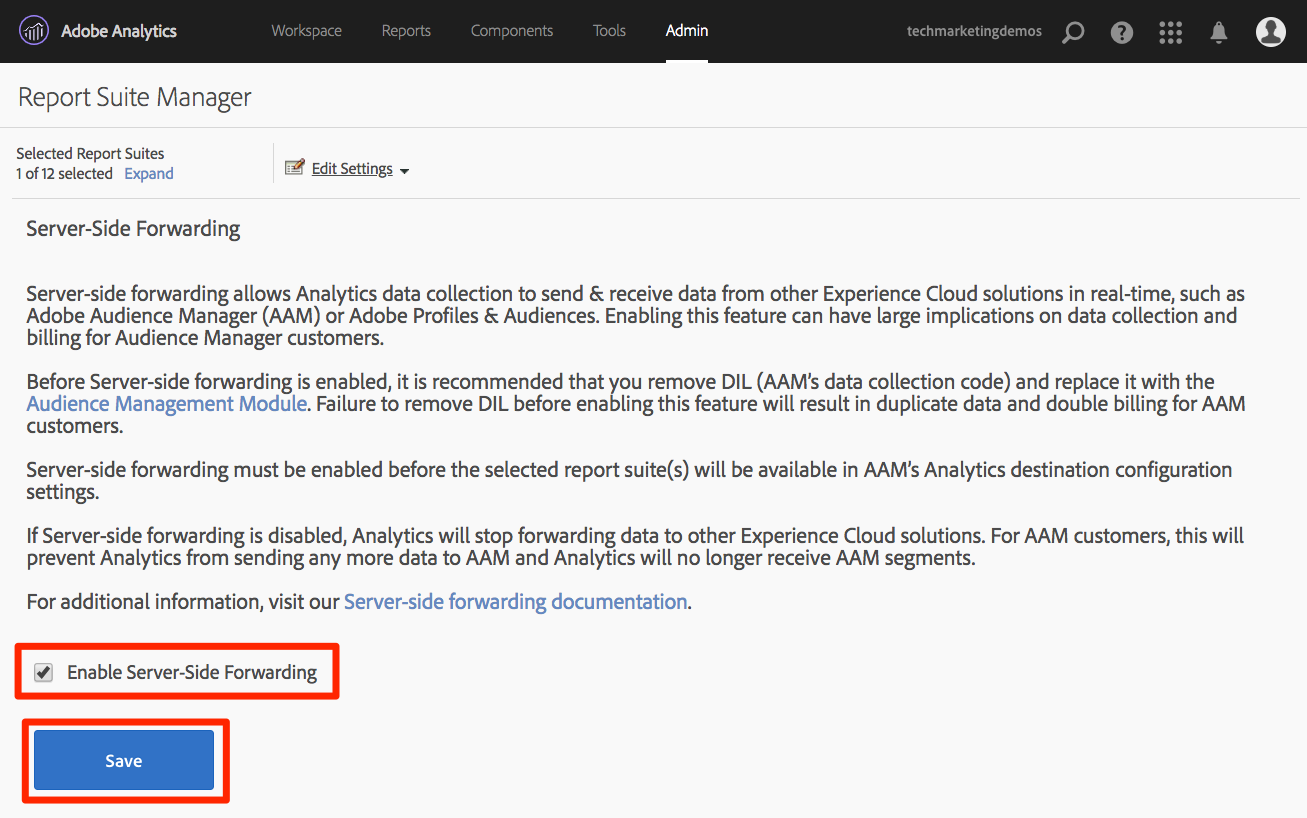Show notifications bell icon
This screenshot has height=818, width=1307.
click(1218, 32)
